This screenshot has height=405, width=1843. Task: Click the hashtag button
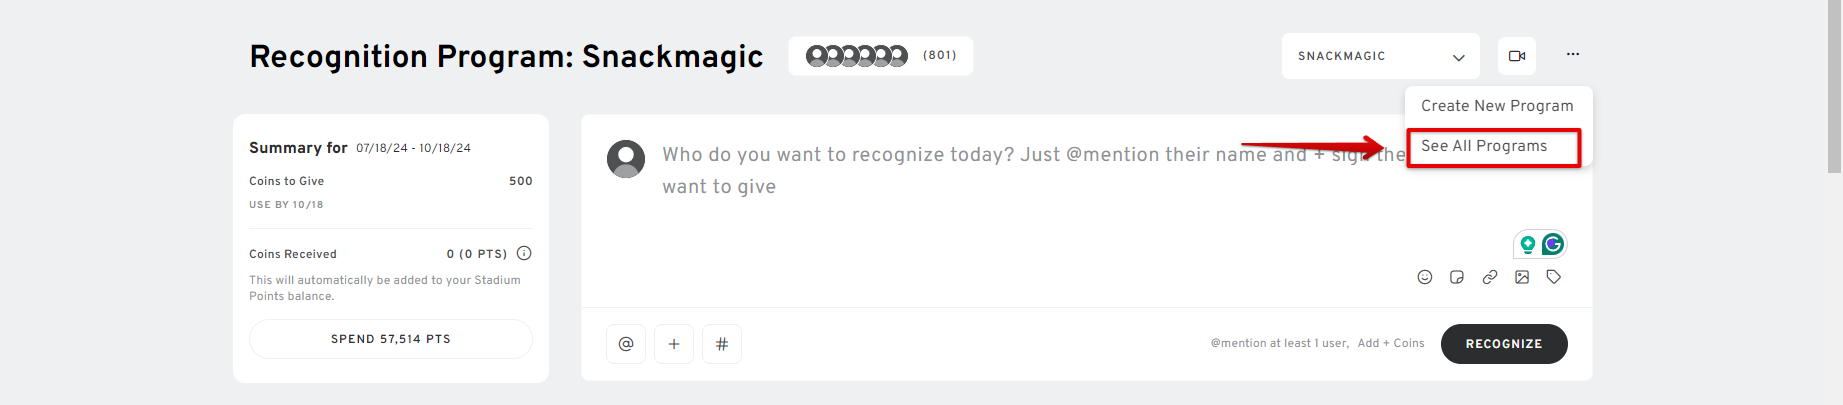(x=722, y=344)
